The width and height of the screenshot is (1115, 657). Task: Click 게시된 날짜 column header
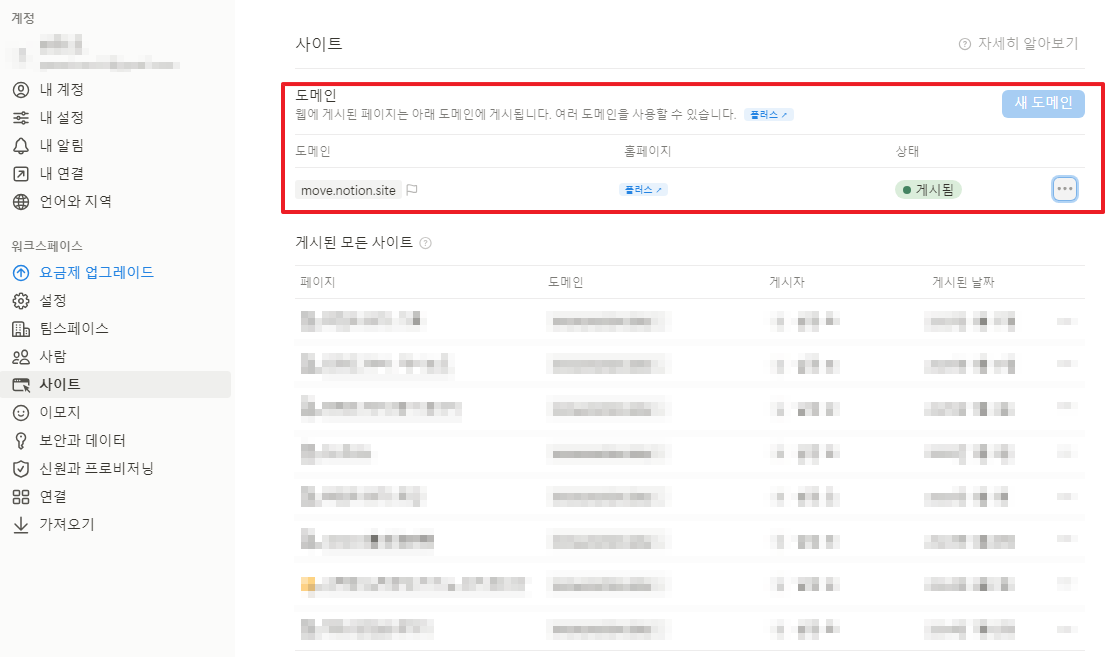[964, 282]
